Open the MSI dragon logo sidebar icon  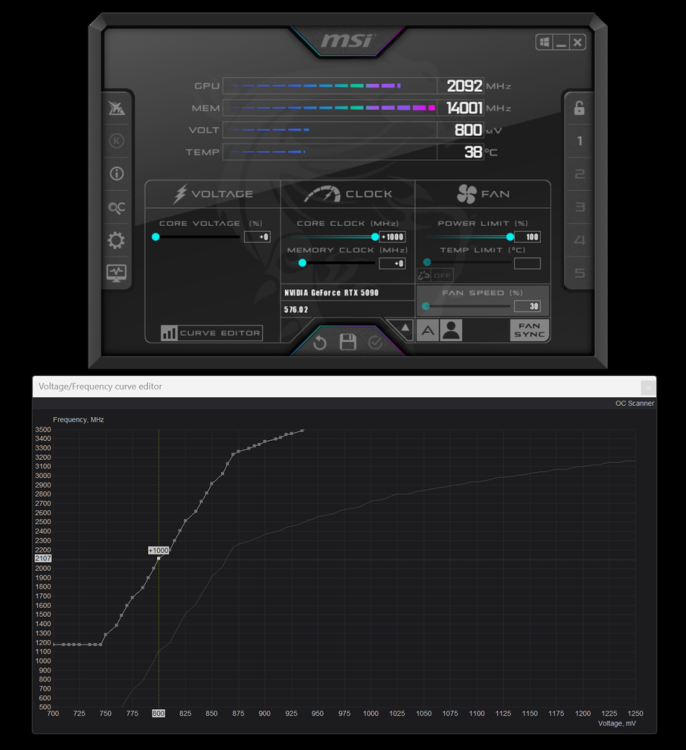[x=116, y=108]
